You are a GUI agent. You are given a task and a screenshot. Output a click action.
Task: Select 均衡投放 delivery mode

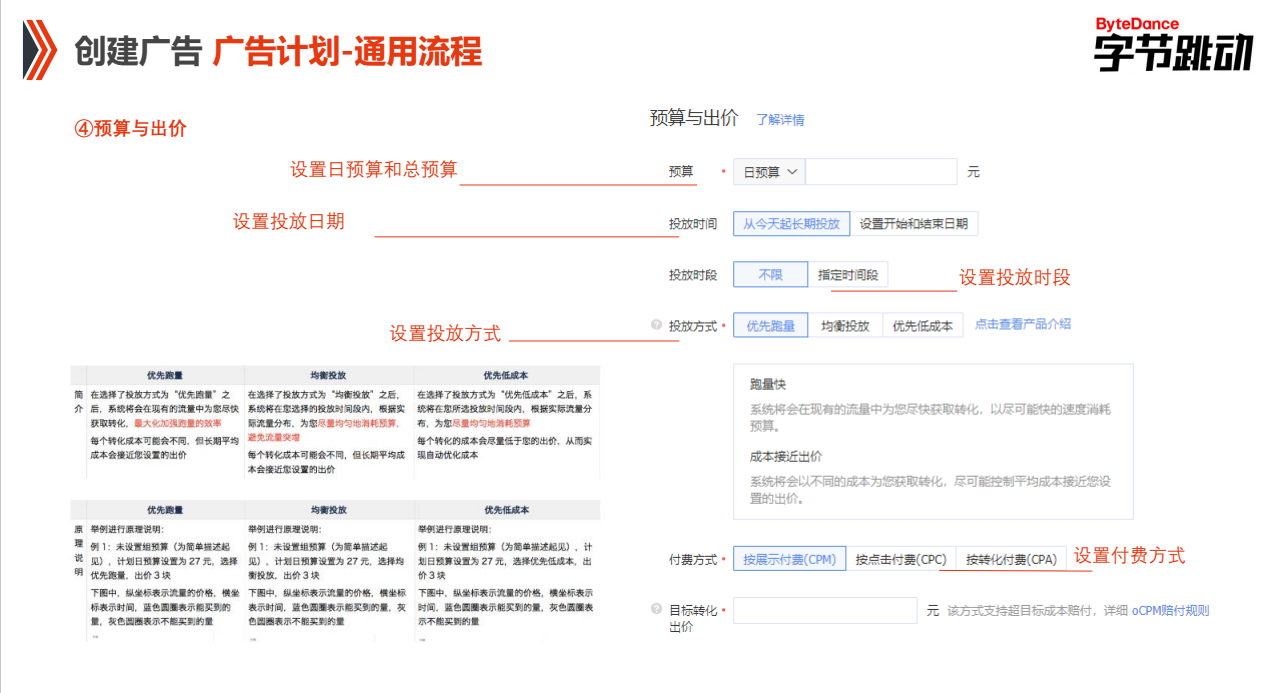pos(845,325)
